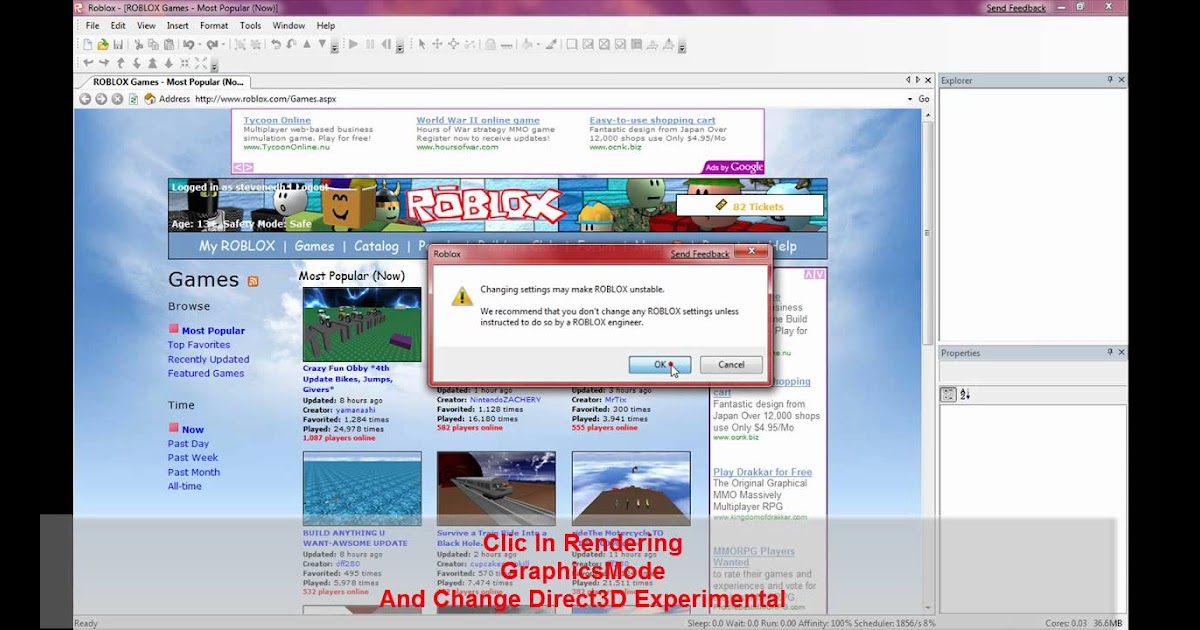Open the Edit menu
This screenshot has height=630, width=1200.
tap(118, 26)
